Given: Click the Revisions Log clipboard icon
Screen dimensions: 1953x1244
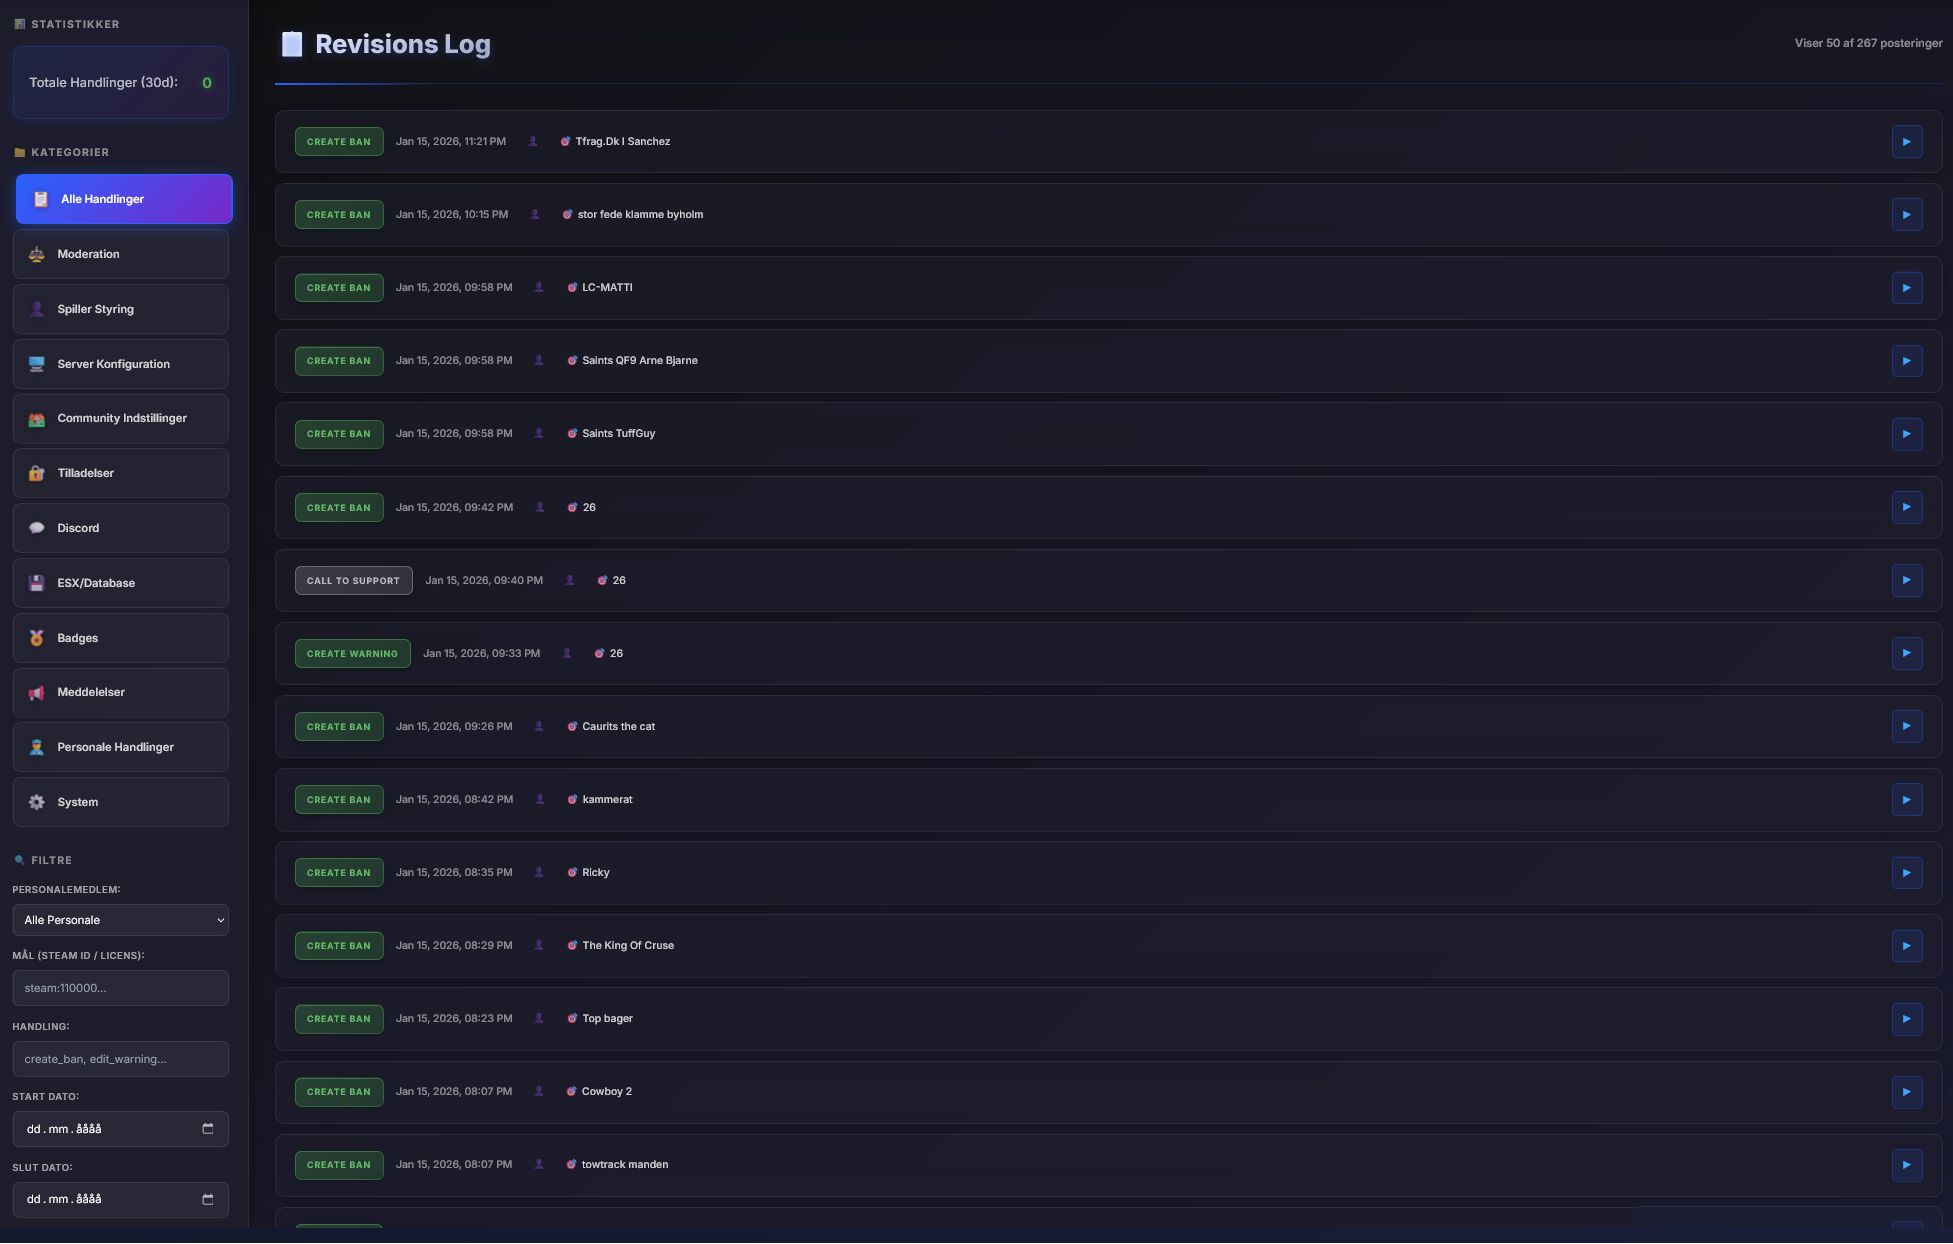Looking at the screenshot, I should (292, 44).
